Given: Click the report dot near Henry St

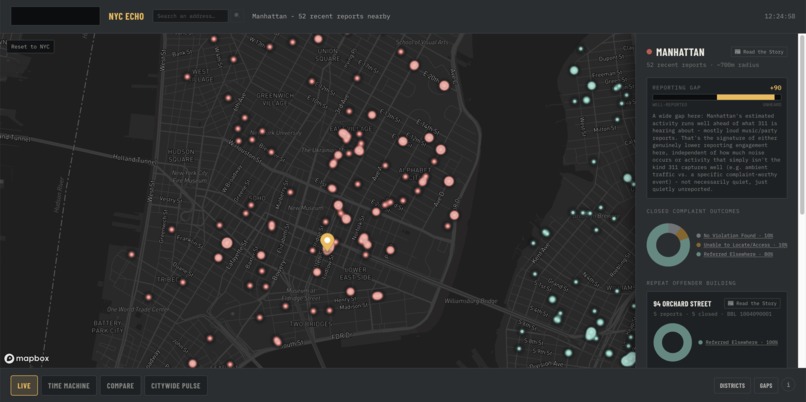Looking at the screenshot, I should pos(350,291).
